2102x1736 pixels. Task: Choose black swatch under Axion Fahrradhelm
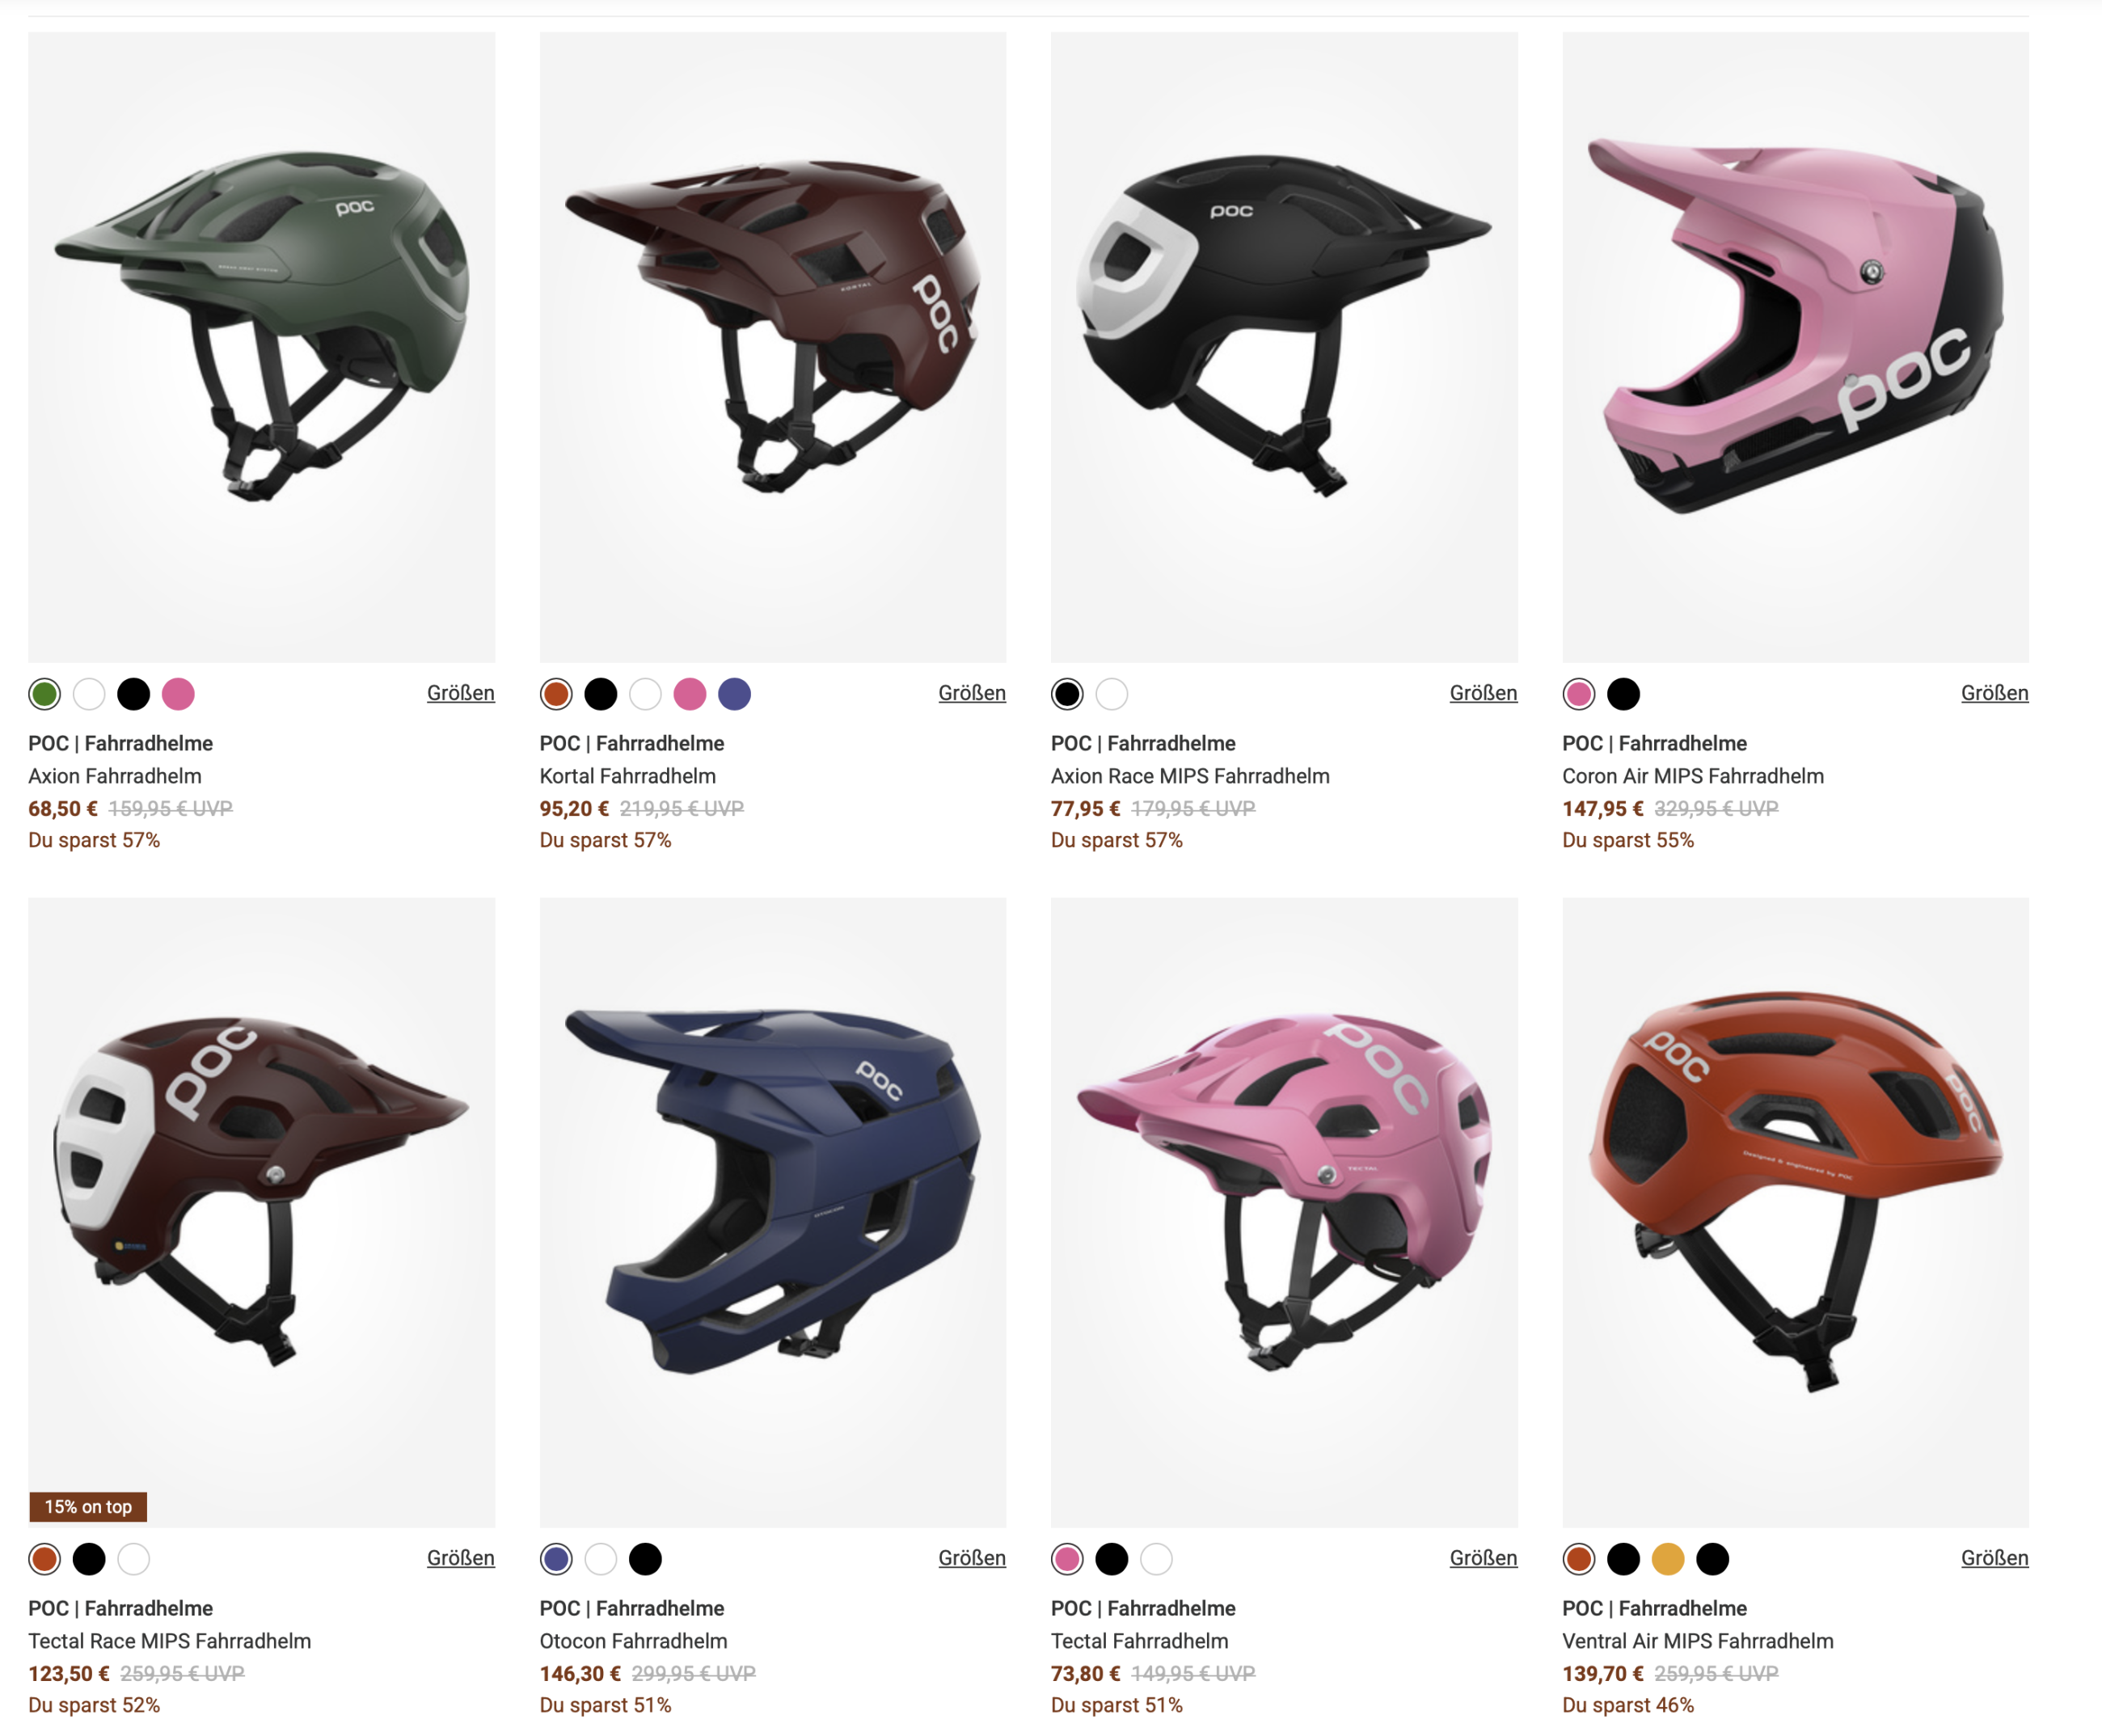pos(133,694)
